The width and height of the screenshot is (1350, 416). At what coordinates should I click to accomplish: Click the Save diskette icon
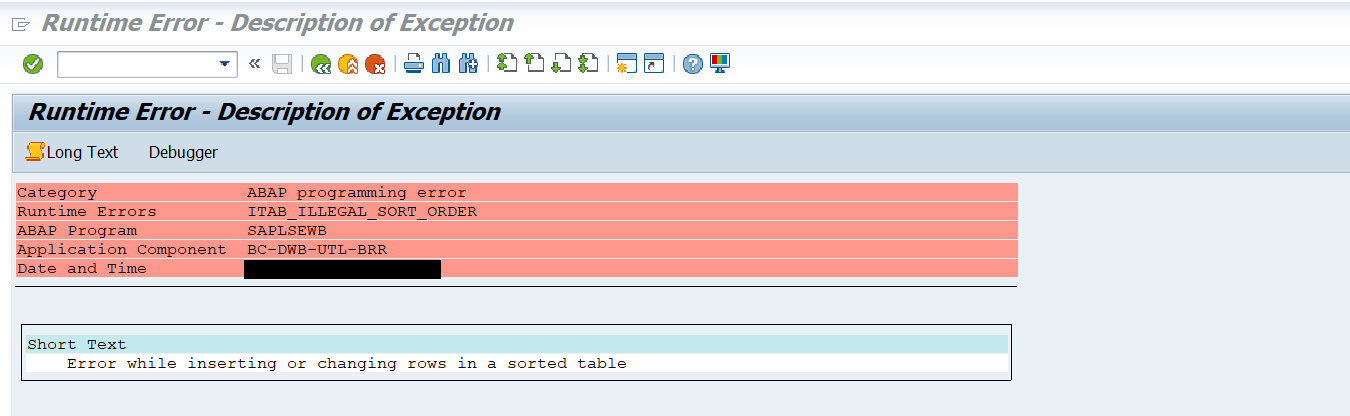point(282,64)
